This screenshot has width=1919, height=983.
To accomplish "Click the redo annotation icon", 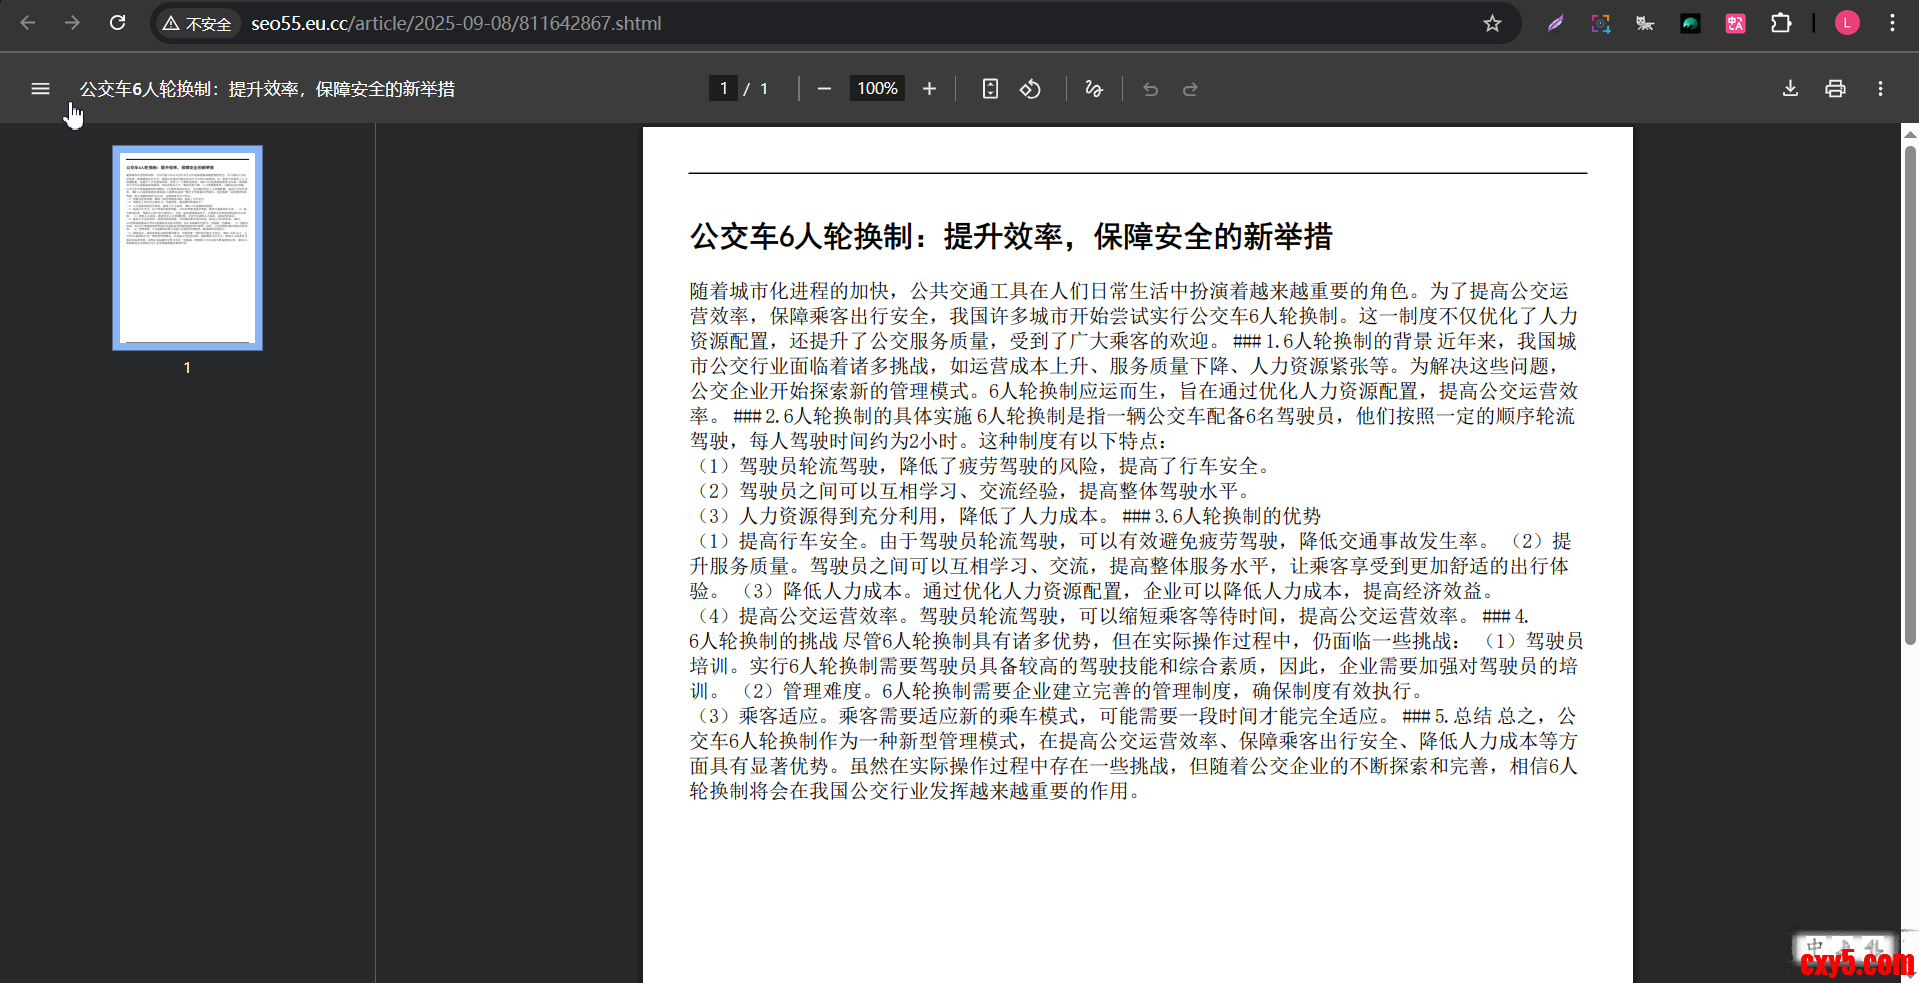I will pos(1190,88).
